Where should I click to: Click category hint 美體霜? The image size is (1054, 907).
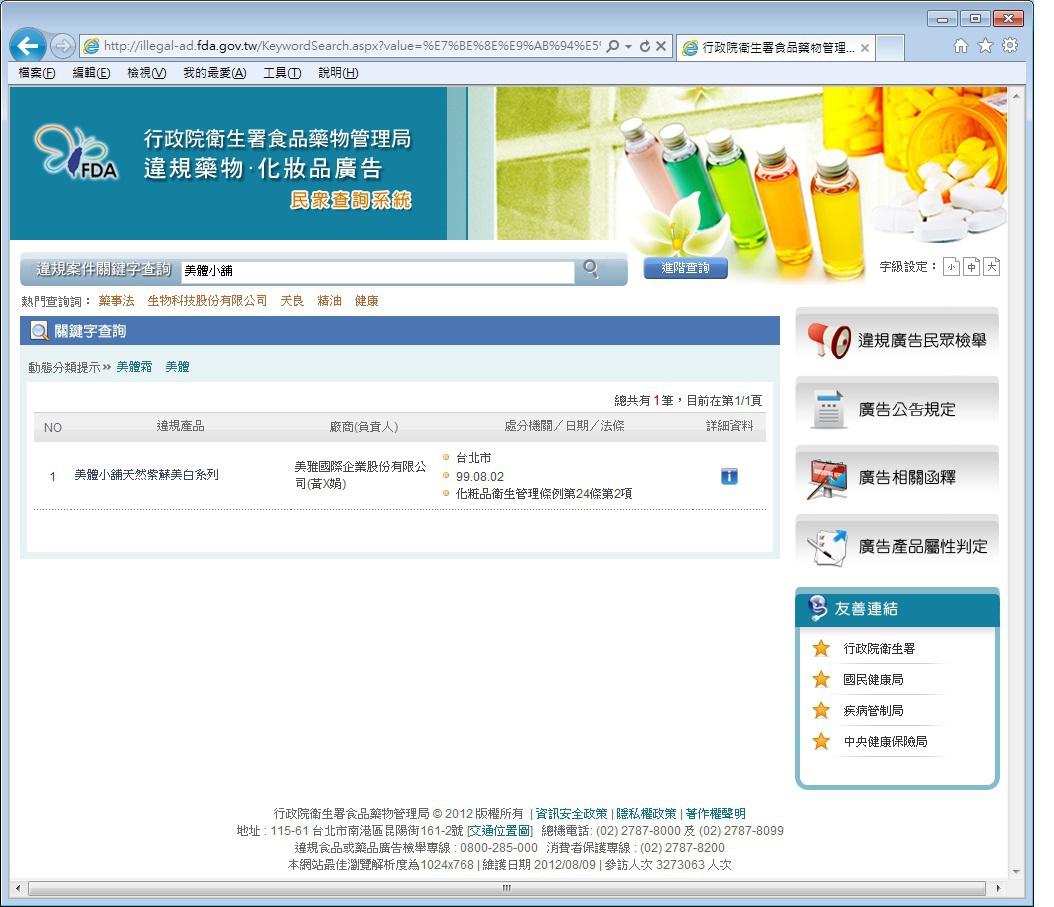pos(134,367)
